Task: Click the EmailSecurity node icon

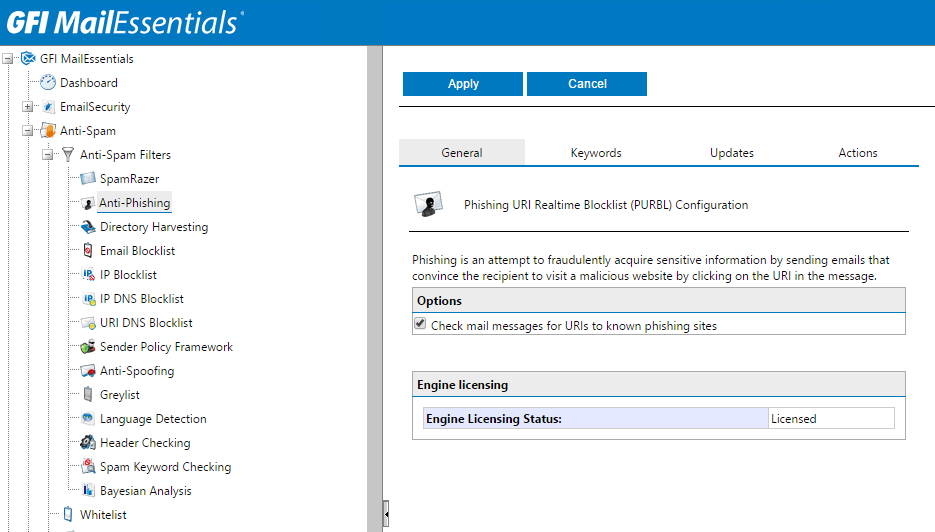Action: click(x=48, y=107)
